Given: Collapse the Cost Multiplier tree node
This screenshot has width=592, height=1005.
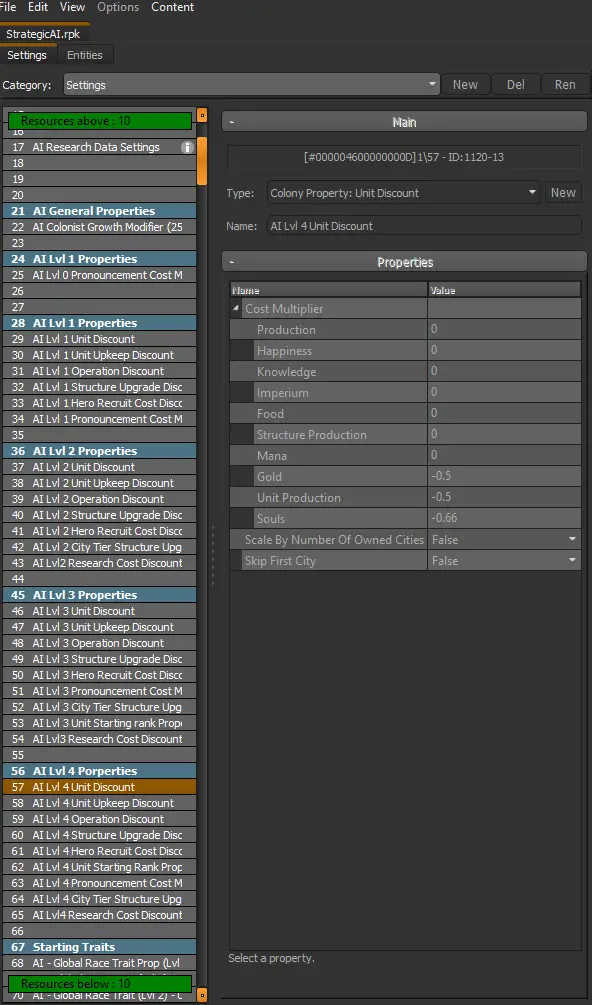Looking at the screenshot, I should coord(237,309).
